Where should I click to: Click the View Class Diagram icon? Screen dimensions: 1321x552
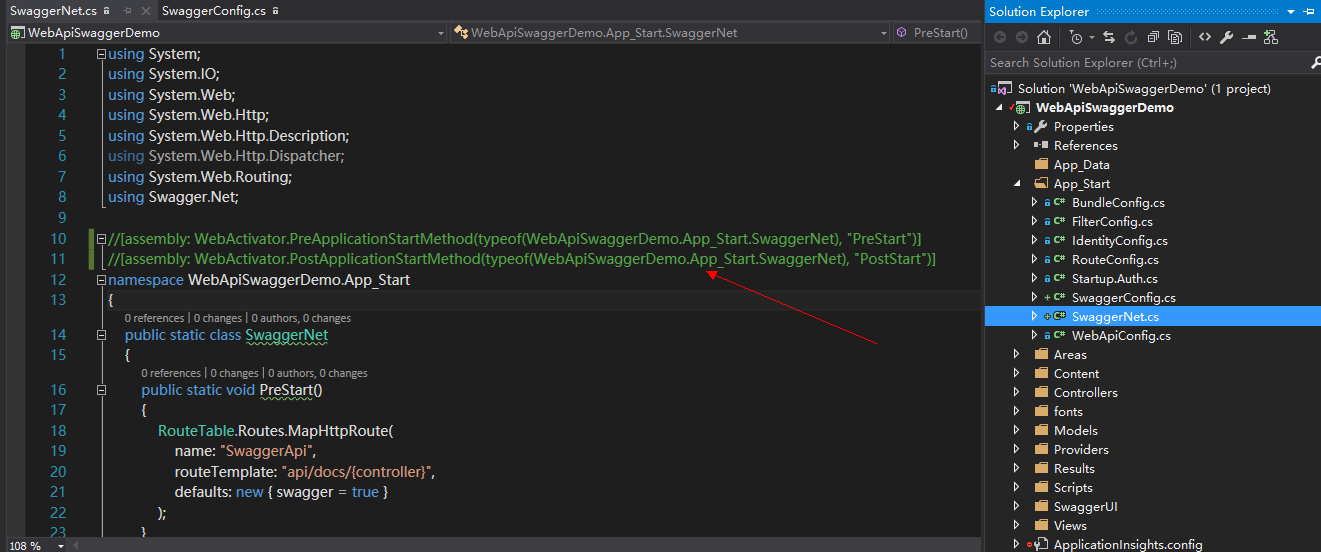coord(1270,37)
